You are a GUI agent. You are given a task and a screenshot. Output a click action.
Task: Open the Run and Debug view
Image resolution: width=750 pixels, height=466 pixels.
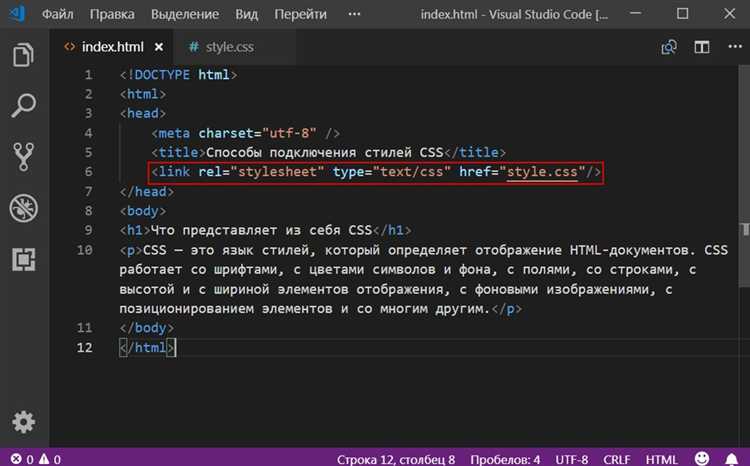tap(23, 208)
